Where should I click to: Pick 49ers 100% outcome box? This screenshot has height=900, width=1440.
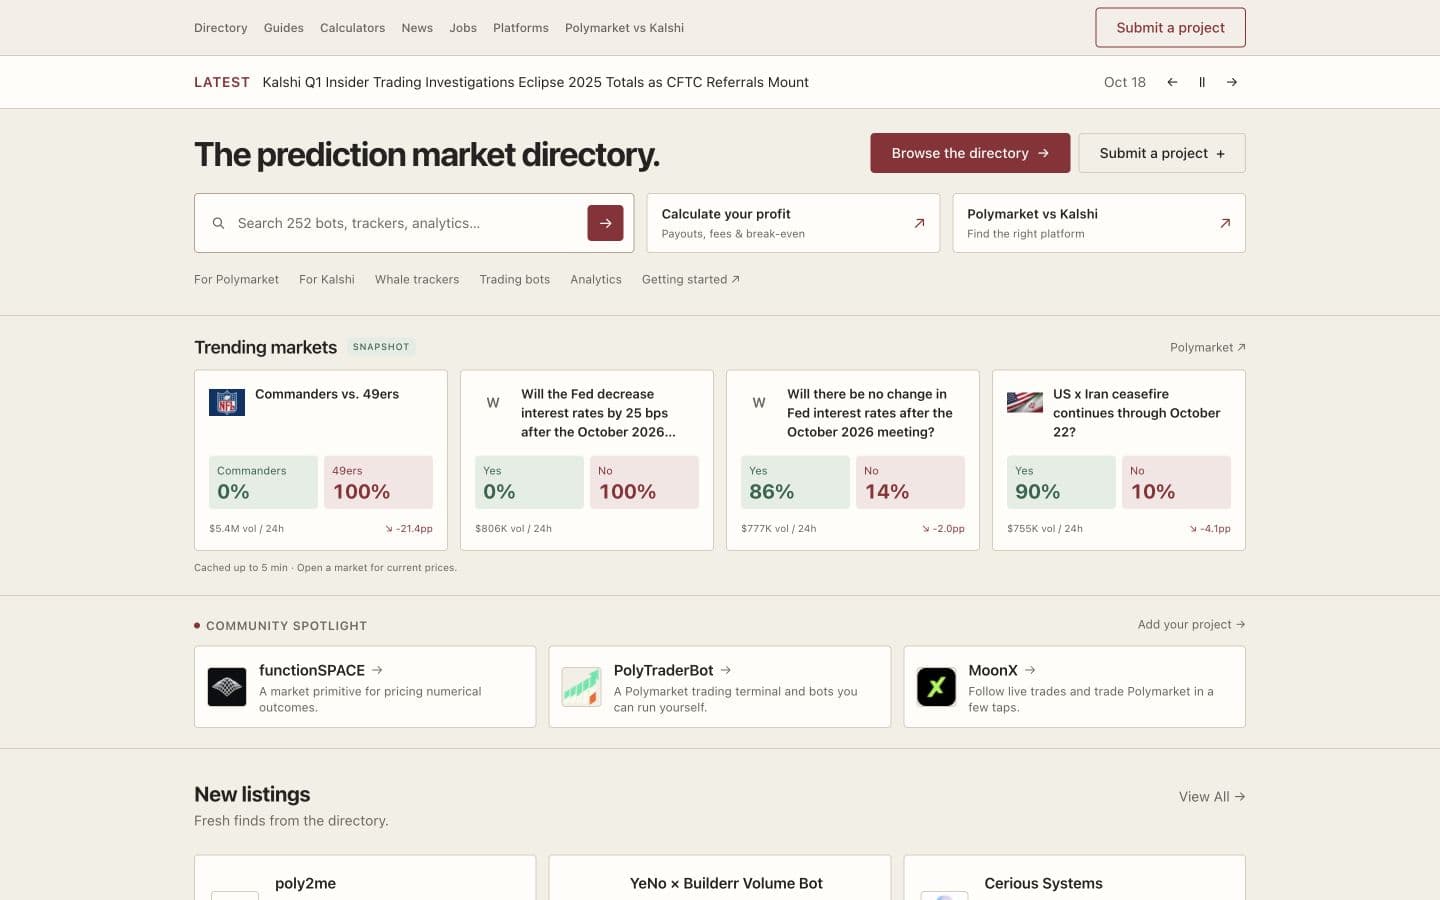pos(378,482)
